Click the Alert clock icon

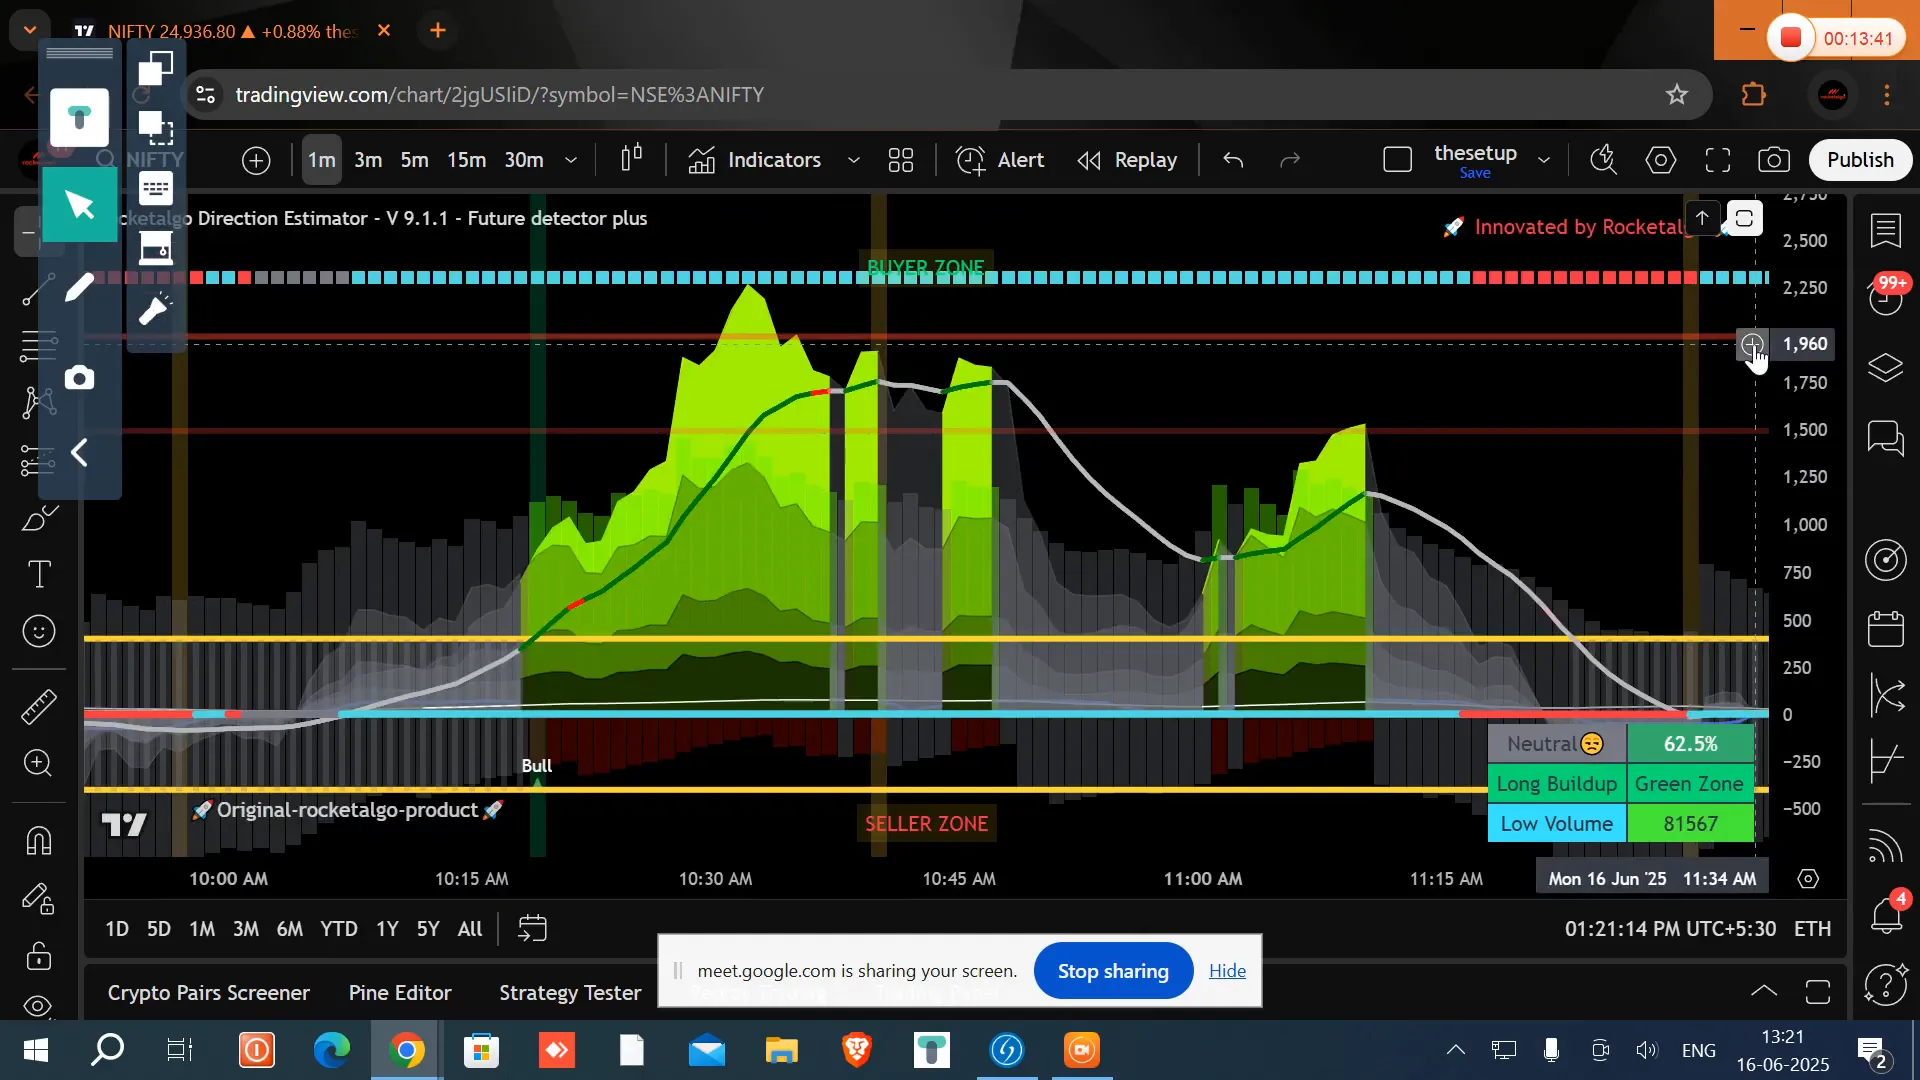[970, 160]
